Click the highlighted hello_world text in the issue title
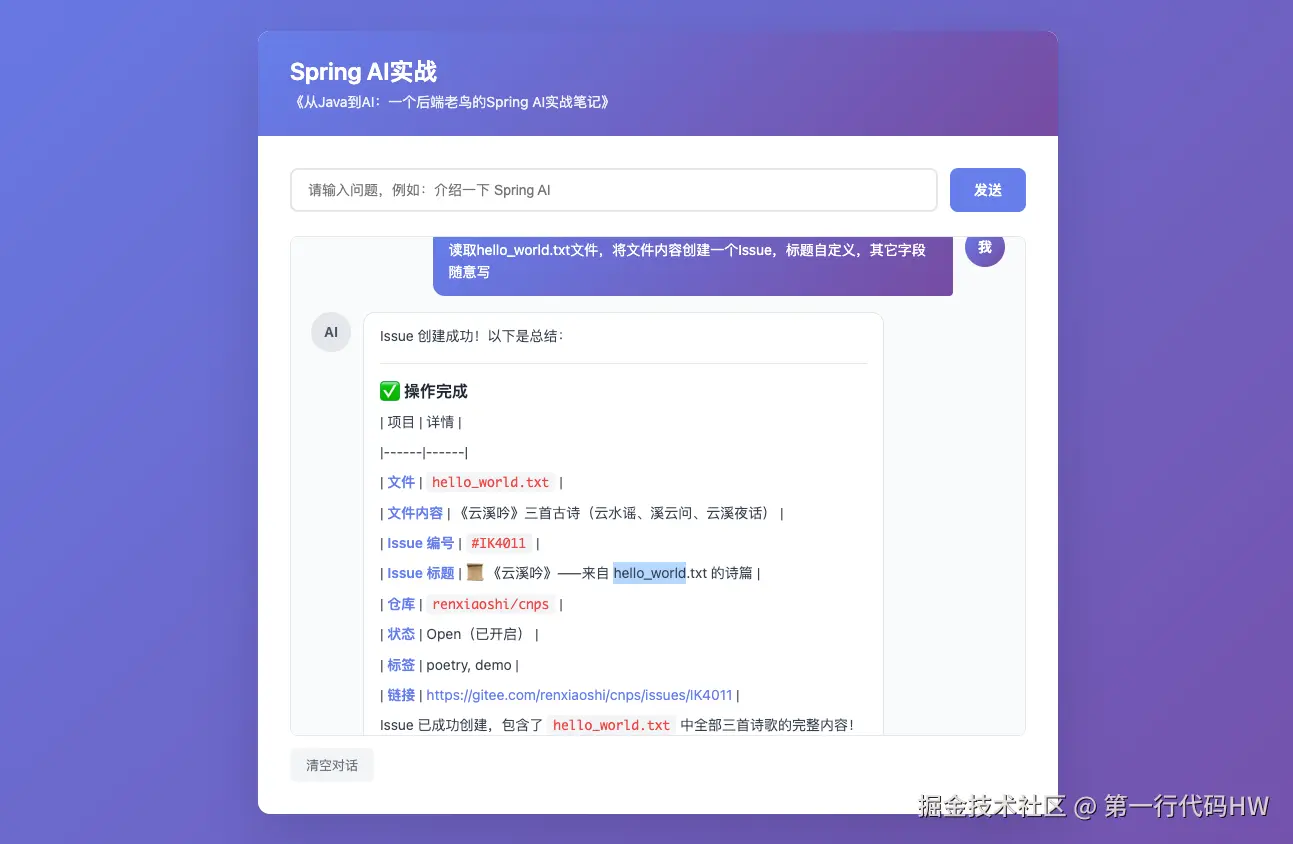This screenshot has width=1293, height=844. point(650,573)
